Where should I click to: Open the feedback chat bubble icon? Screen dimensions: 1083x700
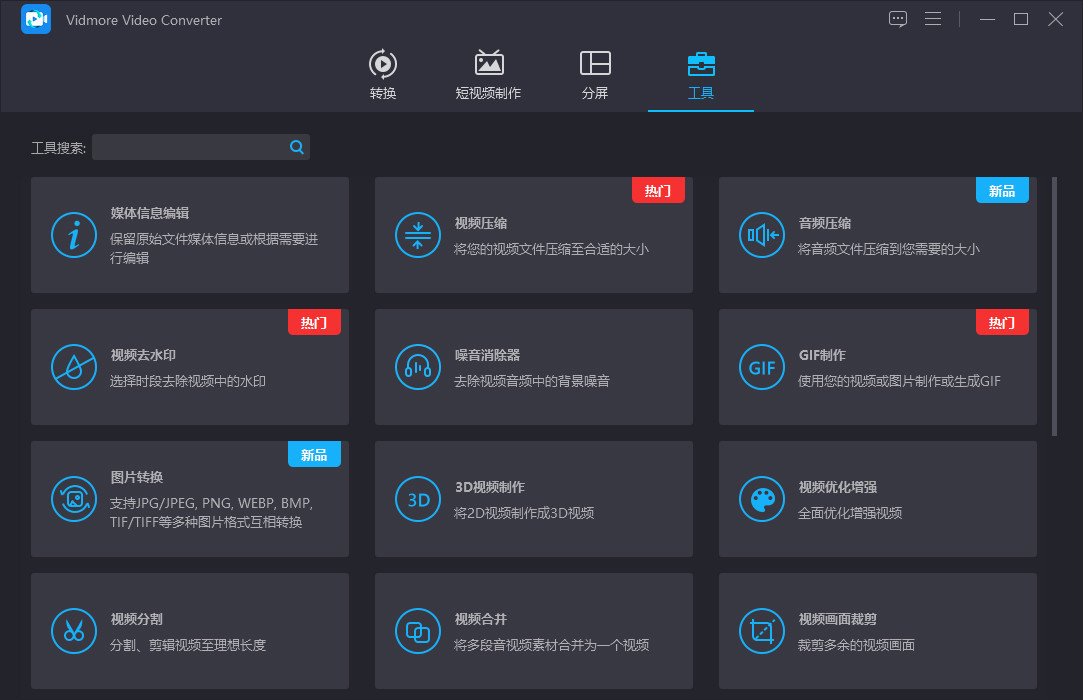click(x=897, y=19)
